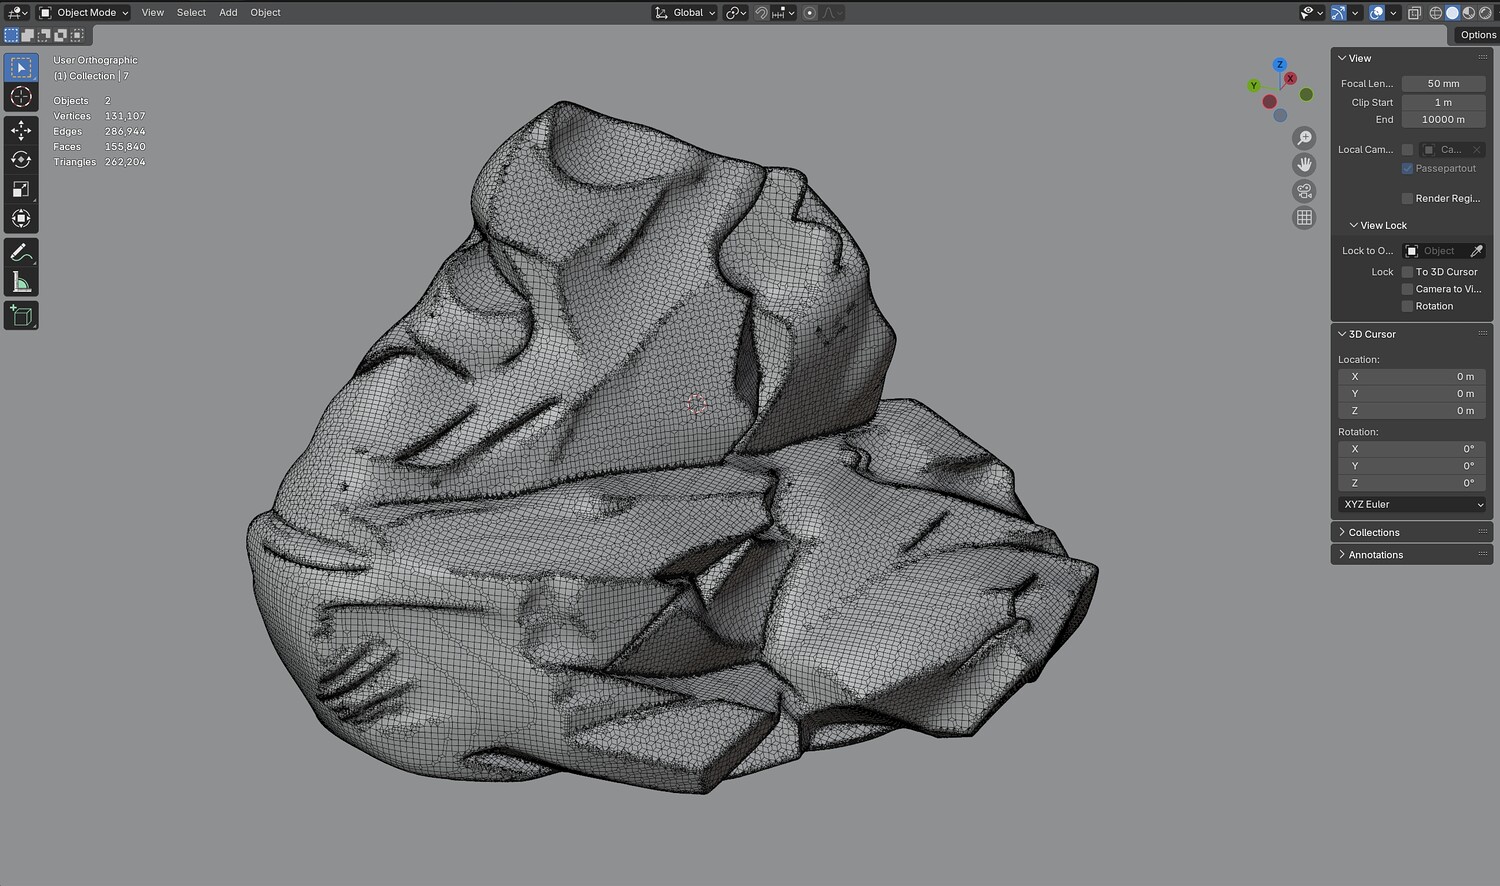Enable the Local Camera checkbox

click(1407, 150)
